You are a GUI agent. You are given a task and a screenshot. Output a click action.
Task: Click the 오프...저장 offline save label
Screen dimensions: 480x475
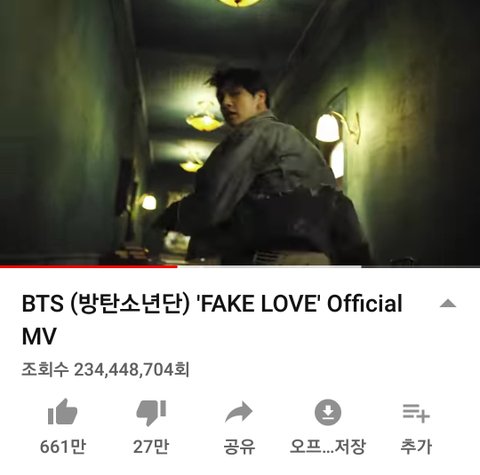click(328, 447)
